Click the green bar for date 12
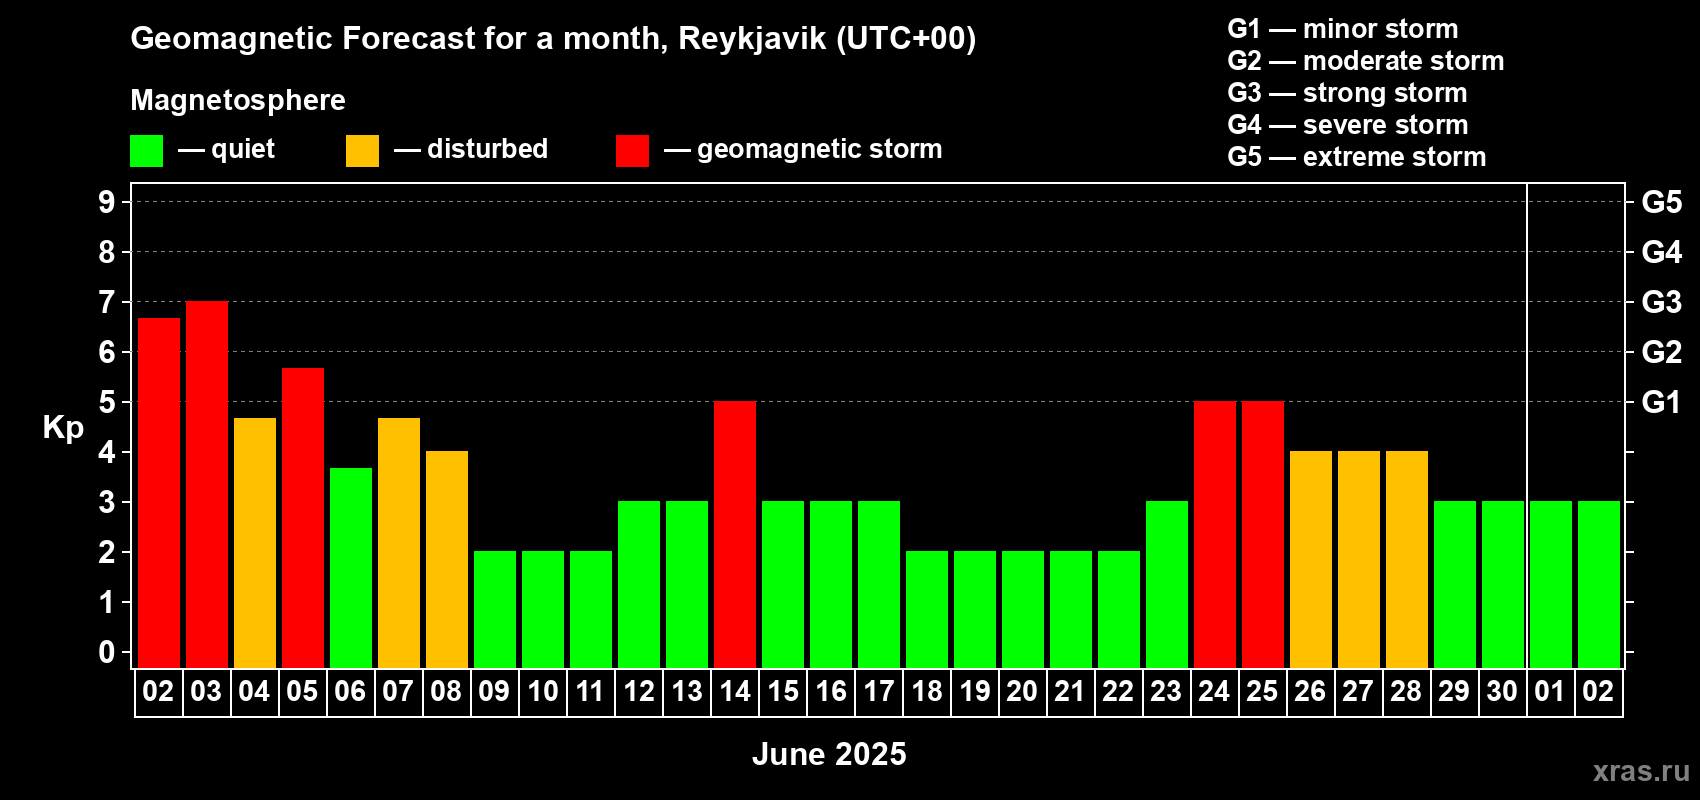The height and width of the screenshot is (800, 1700). [x=639, y=585]
